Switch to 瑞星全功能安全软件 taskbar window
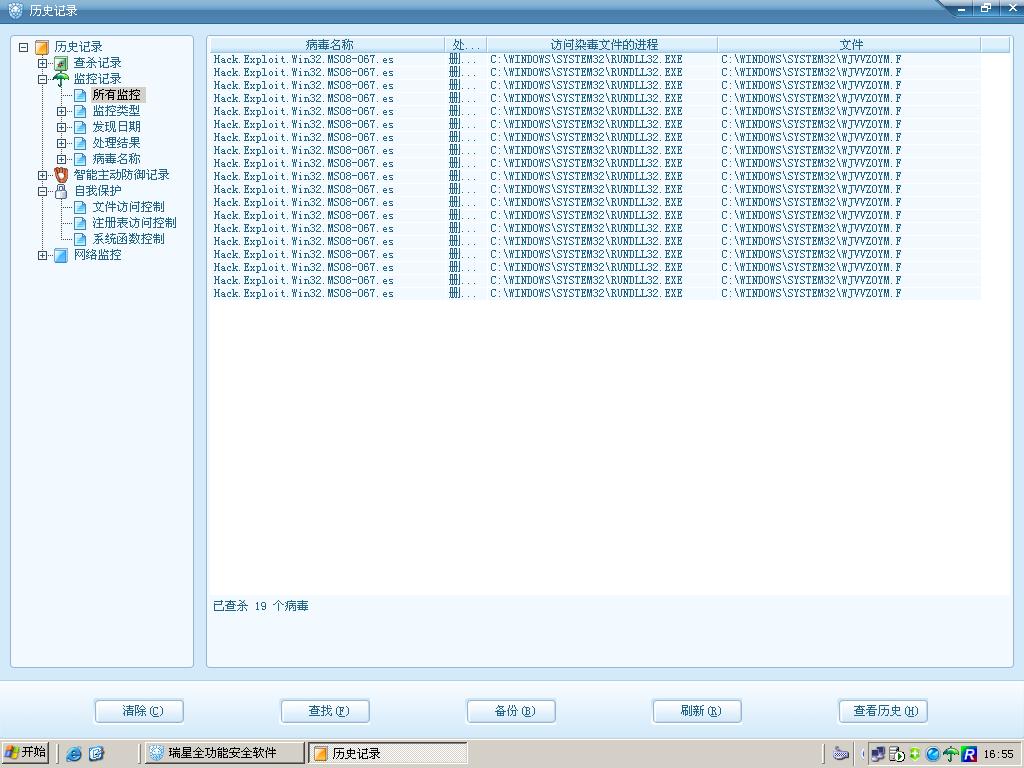The width and height of the screenshot is (1024, 768). click(225, 753)
